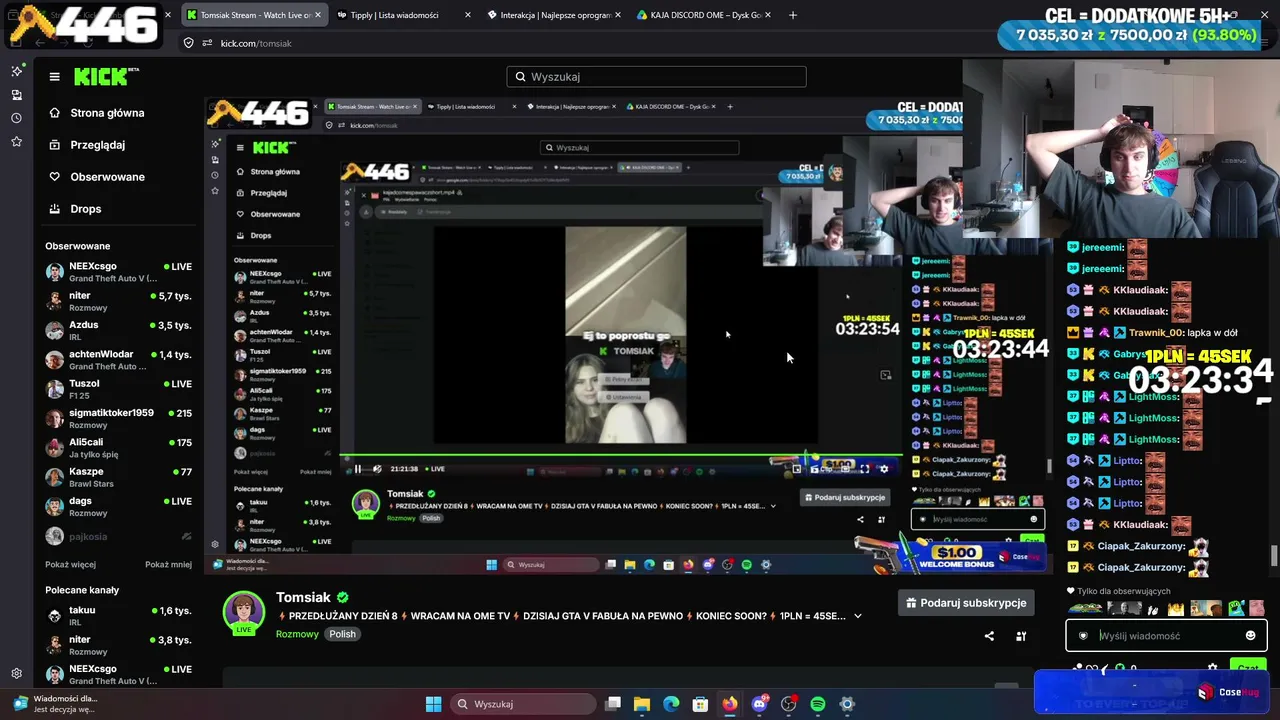Open the emoji picker in chat input
This screenshot has width=1280, height=720.
coord(1250,635)
